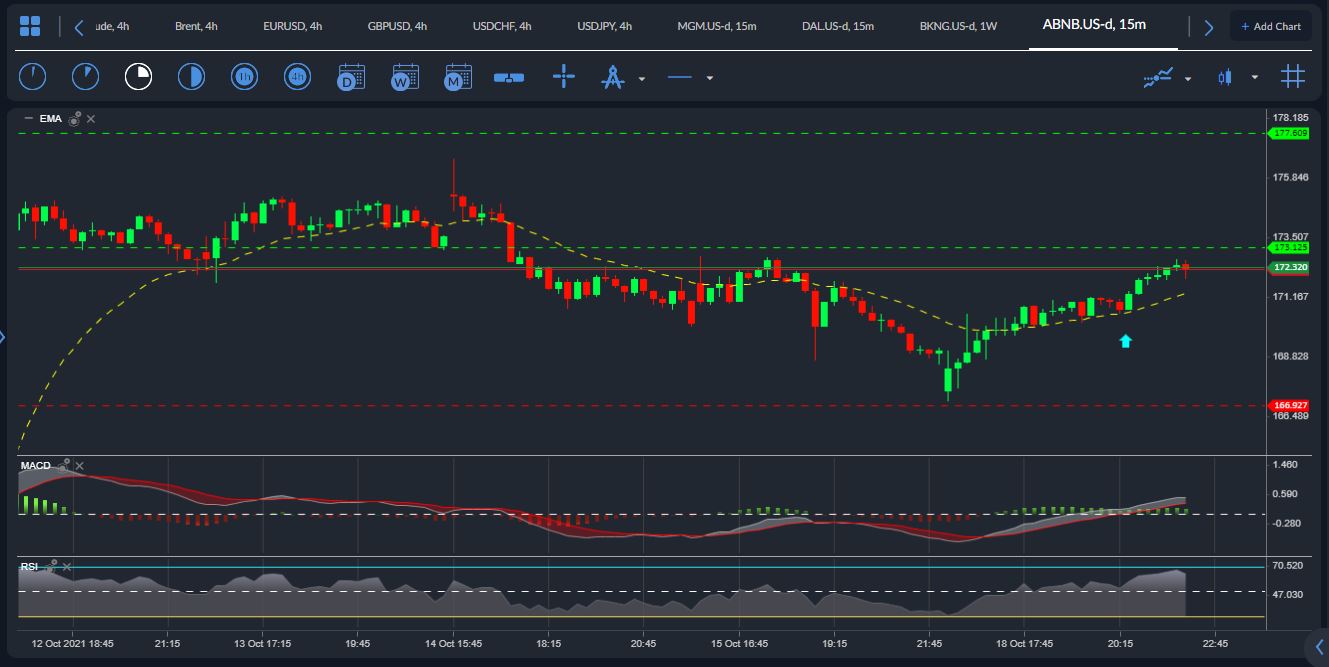Select the 1h timeframe icon

tap(244, 76)
